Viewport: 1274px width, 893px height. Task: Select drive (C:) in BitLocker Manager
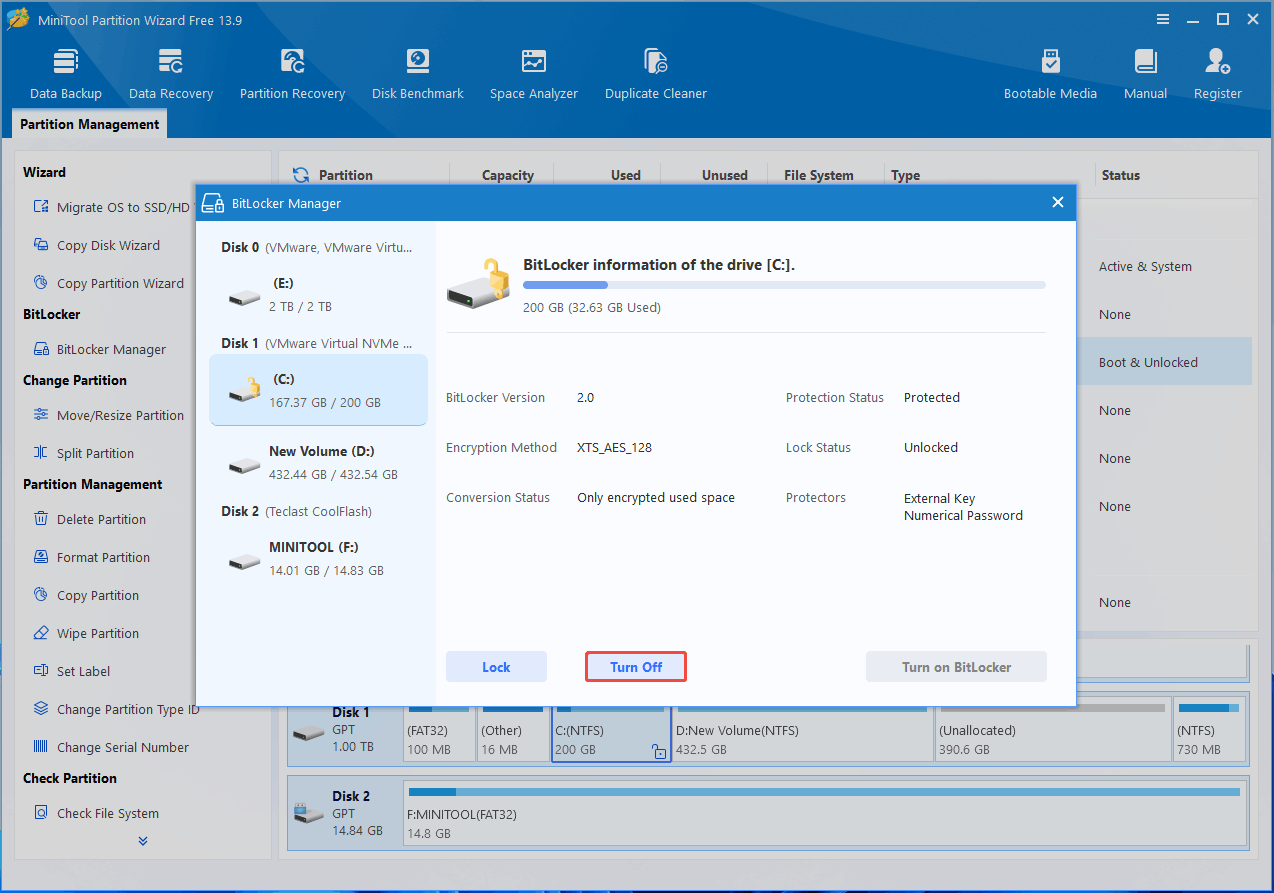click(x=318, y=390)
